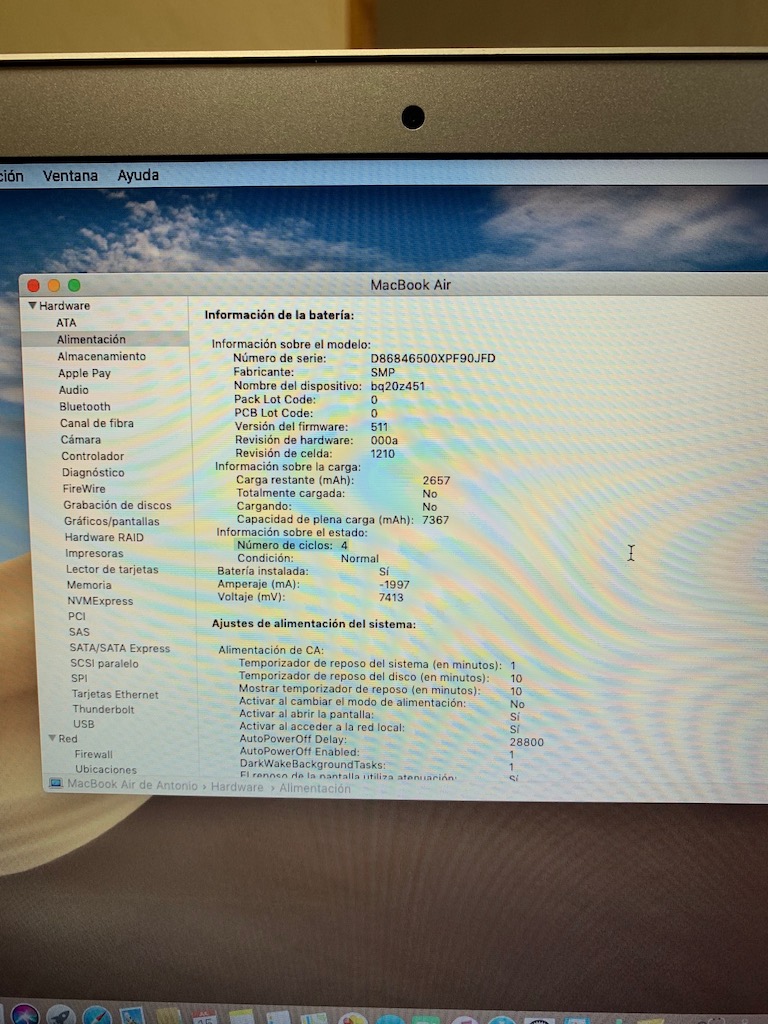Zoom the window with green button
Viewport: 768px width, 1024px height.
[74, 285]
